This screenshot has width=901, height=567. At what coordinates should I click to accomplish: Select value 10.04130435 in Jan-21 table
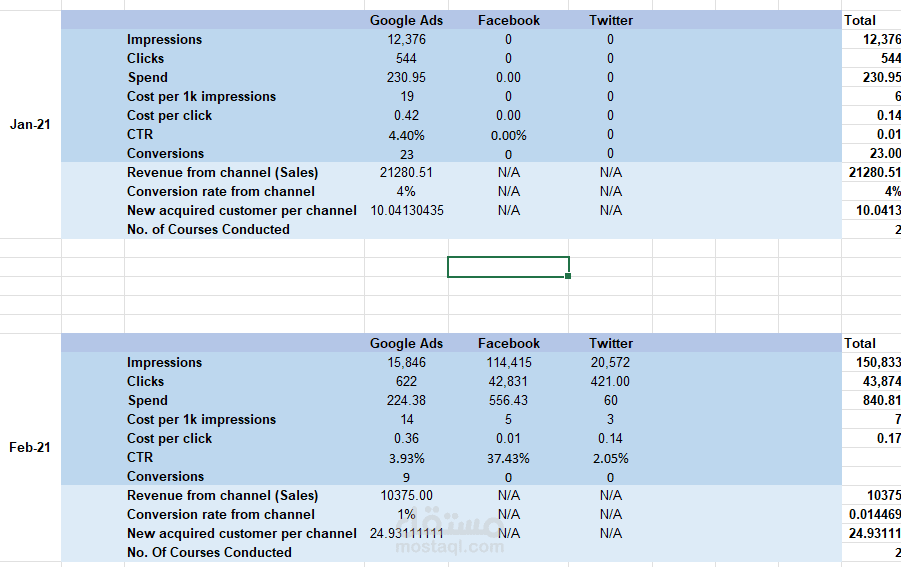(x=407, y=210)
